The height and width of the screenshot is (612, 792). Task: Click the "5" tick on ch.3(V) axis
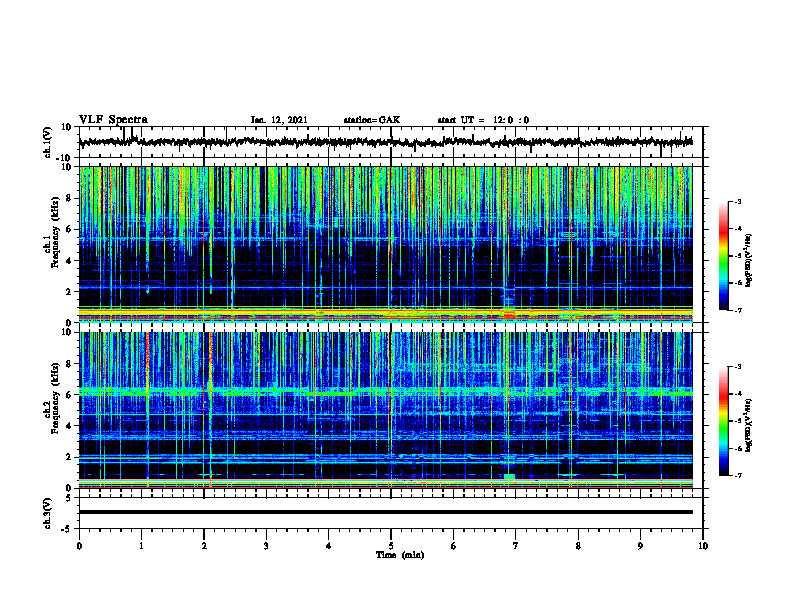point(70,498)
